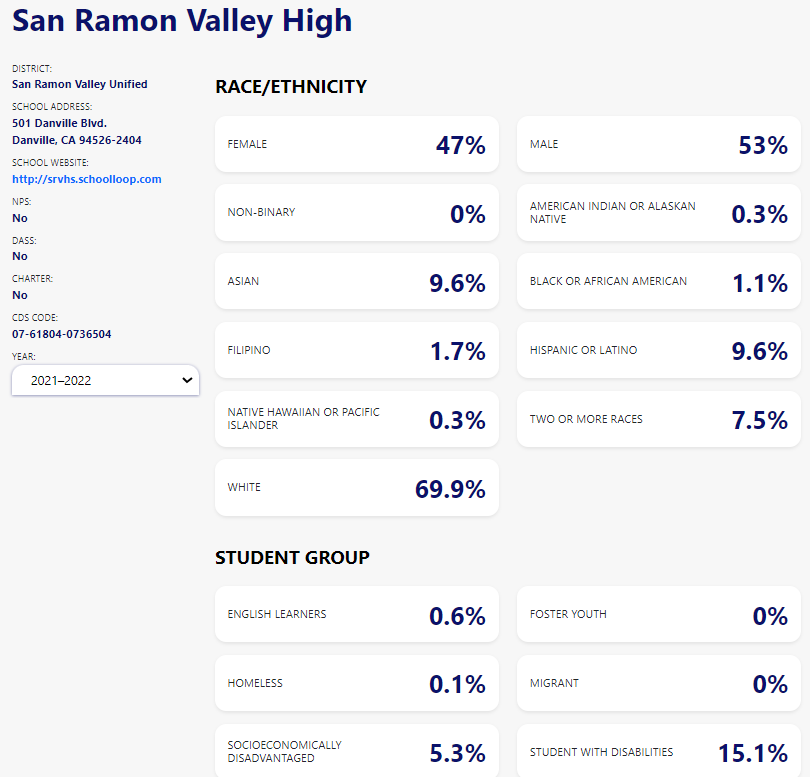Open the 2021–2022 year dropdown

click(105, 380)
